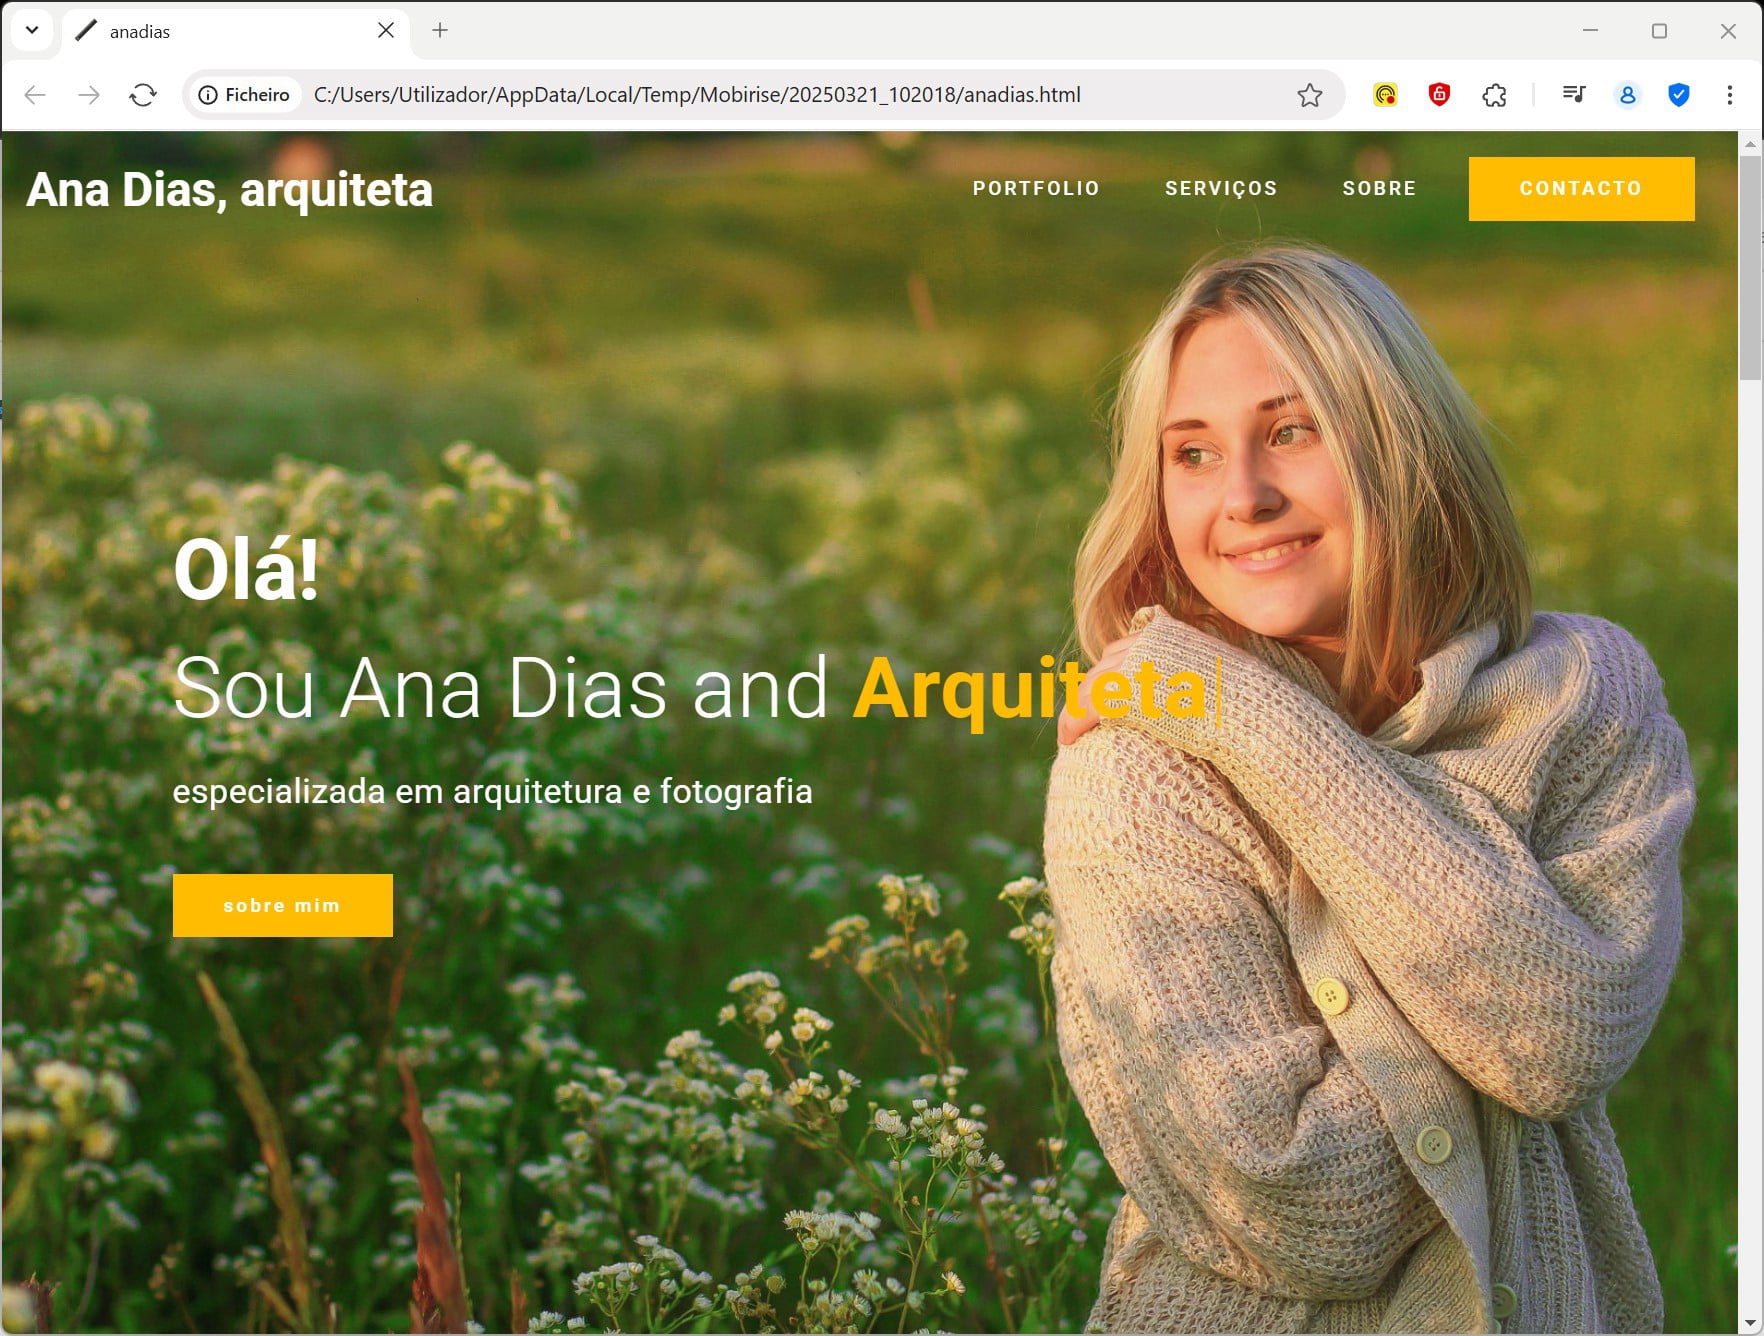1764x1336 pixels.
Task: Go to the SERVIÇOS menu item
Action: [1221, 188]
